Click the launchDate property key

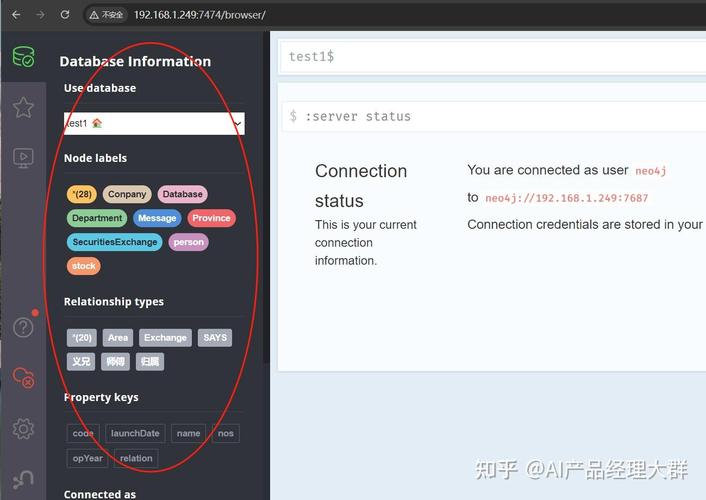click(135, 433)
